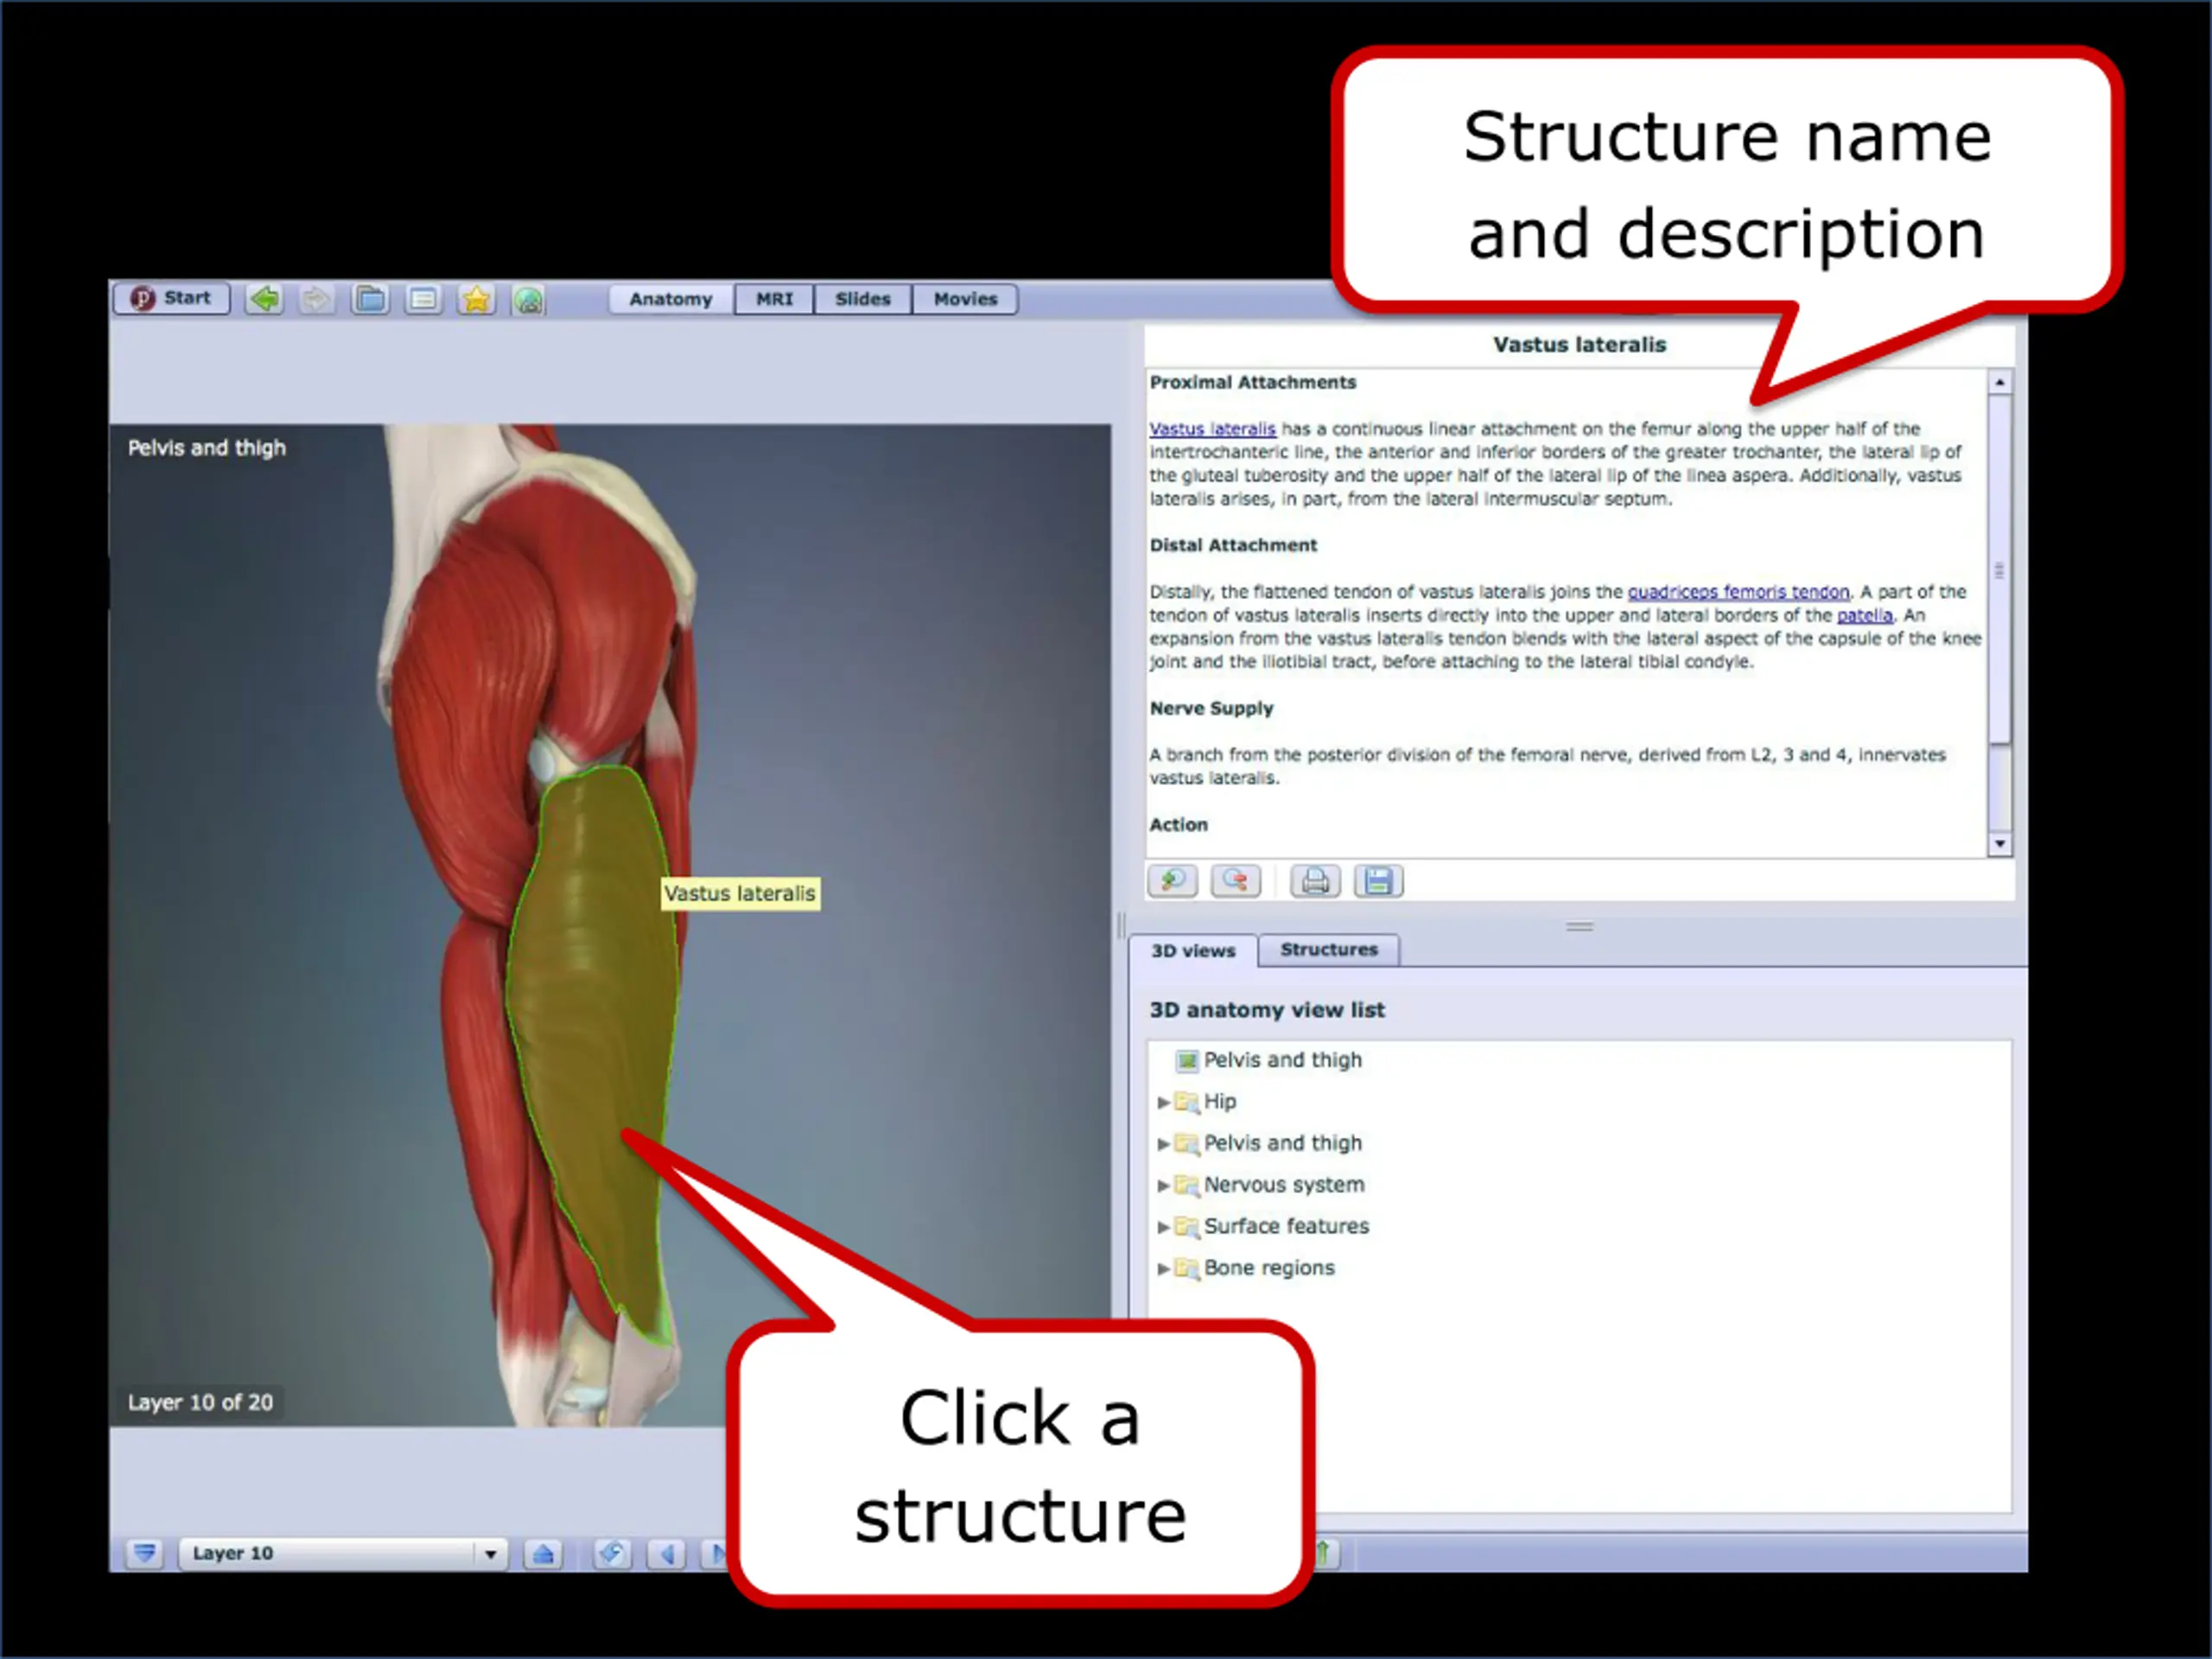Screen dimensions: 2212x1659
Task: Click the Surface features folder label
Action: click(1286, 1226)
